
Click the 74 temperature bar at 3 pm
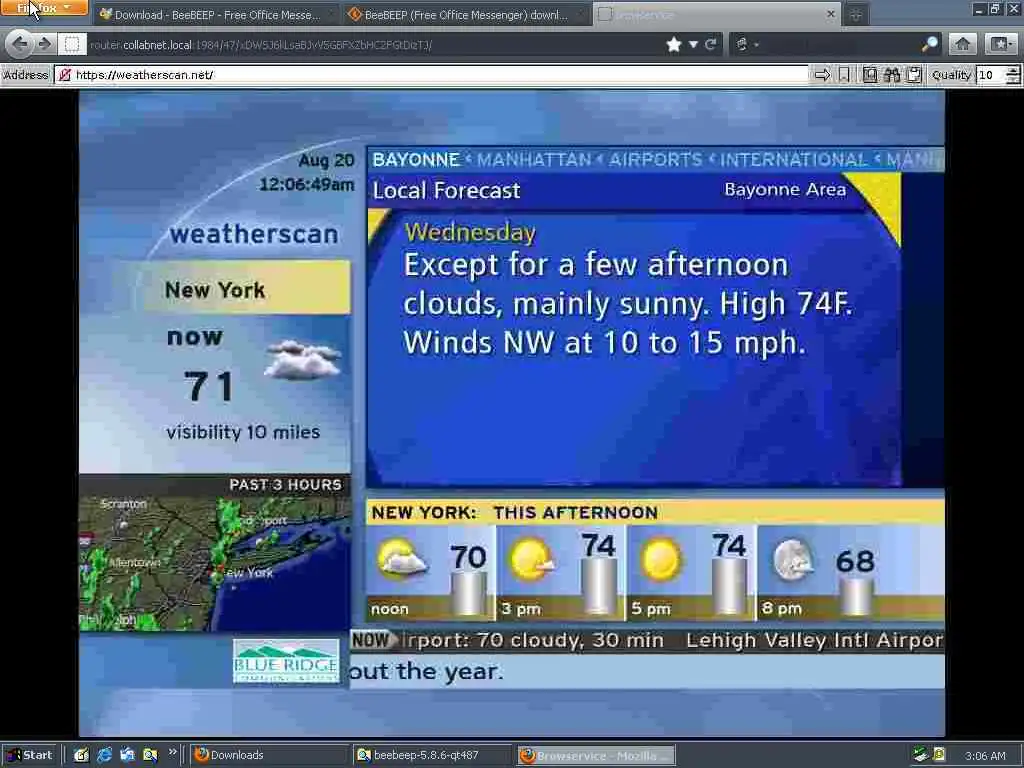click(x=598, y=586)
